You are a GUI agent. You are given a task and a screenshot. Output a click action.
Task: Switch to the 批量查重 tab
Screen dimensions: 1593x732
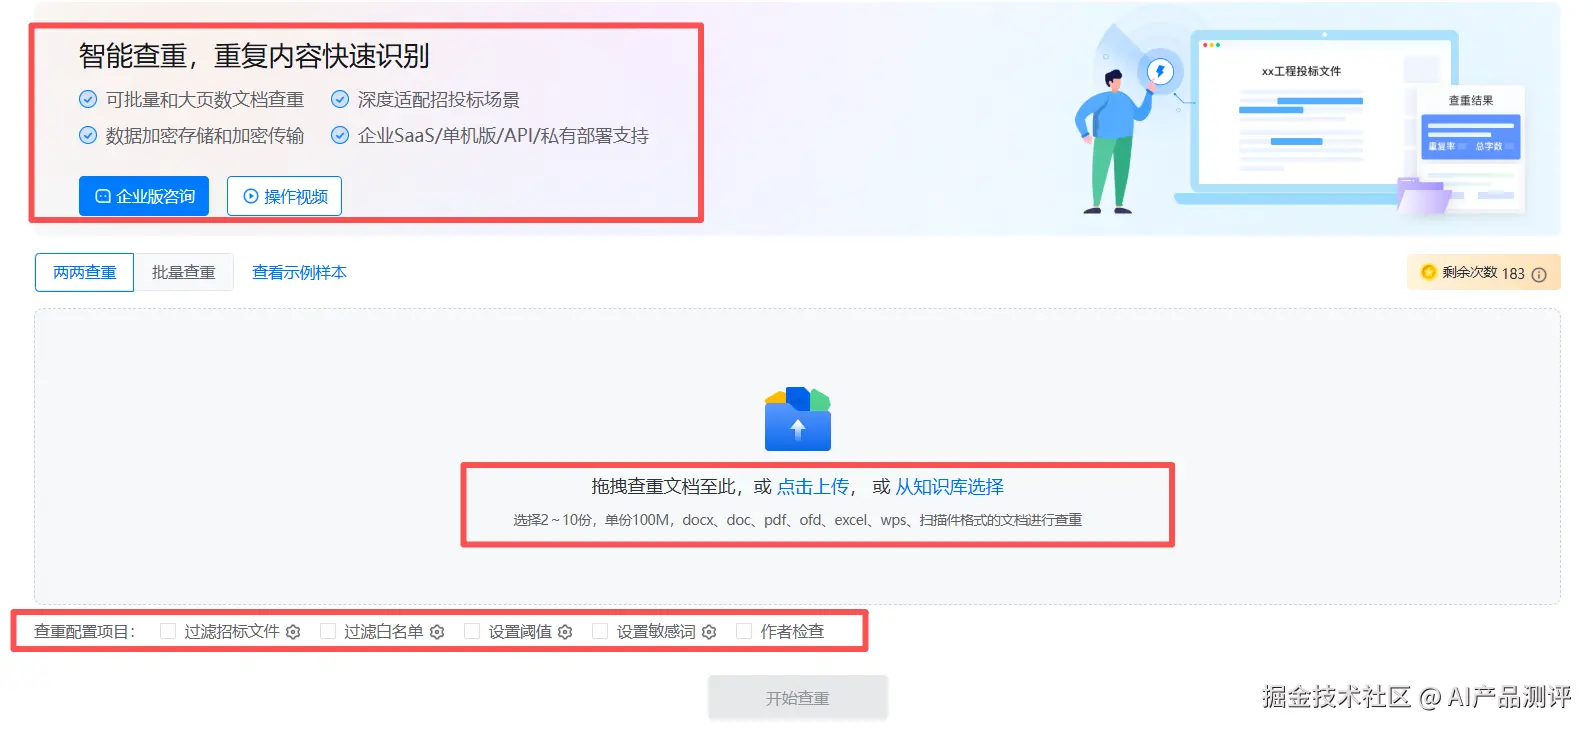click(184, 272)
